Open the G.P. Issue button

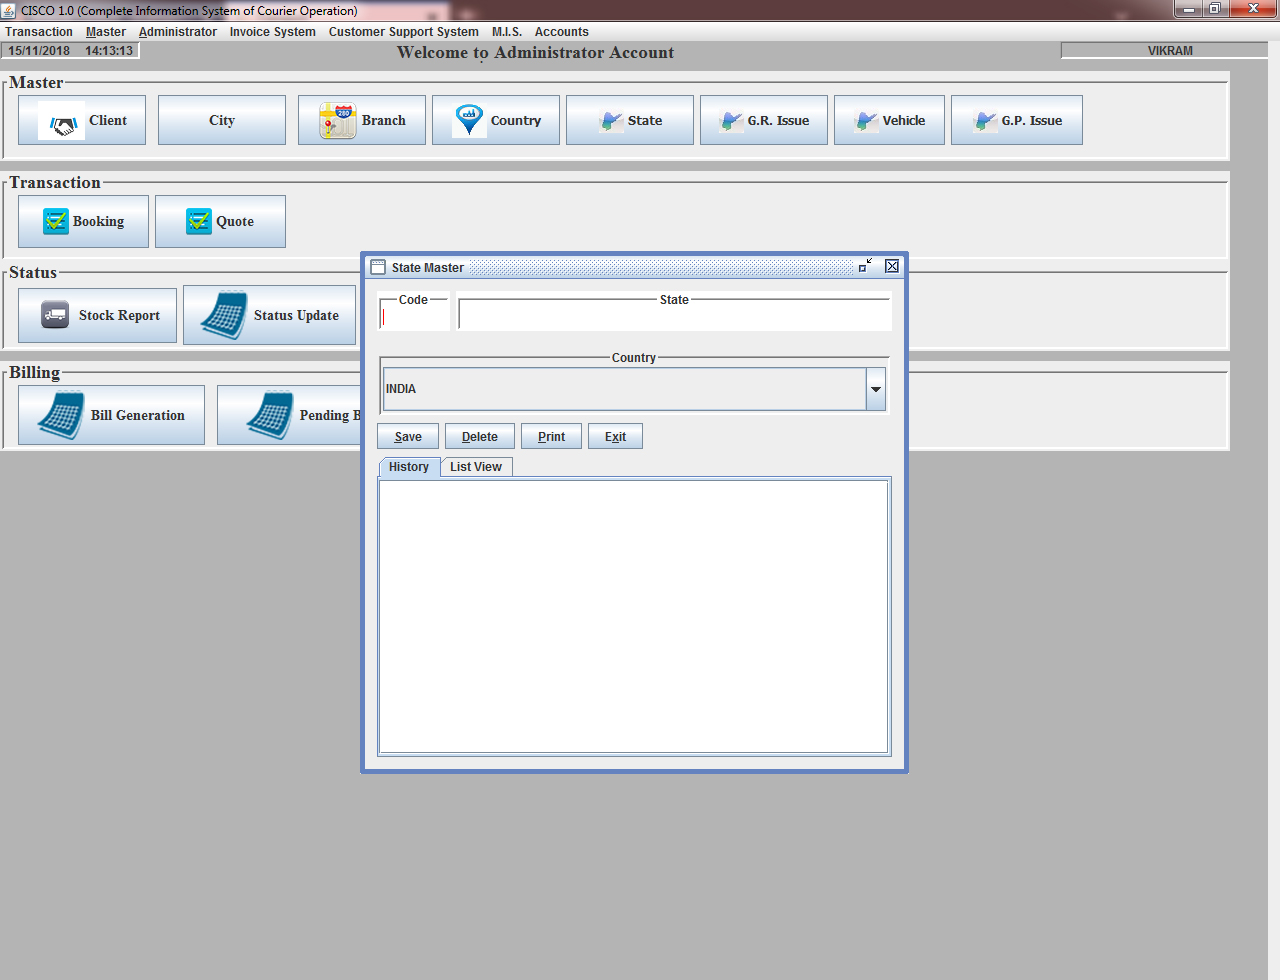coord(1017,120)
